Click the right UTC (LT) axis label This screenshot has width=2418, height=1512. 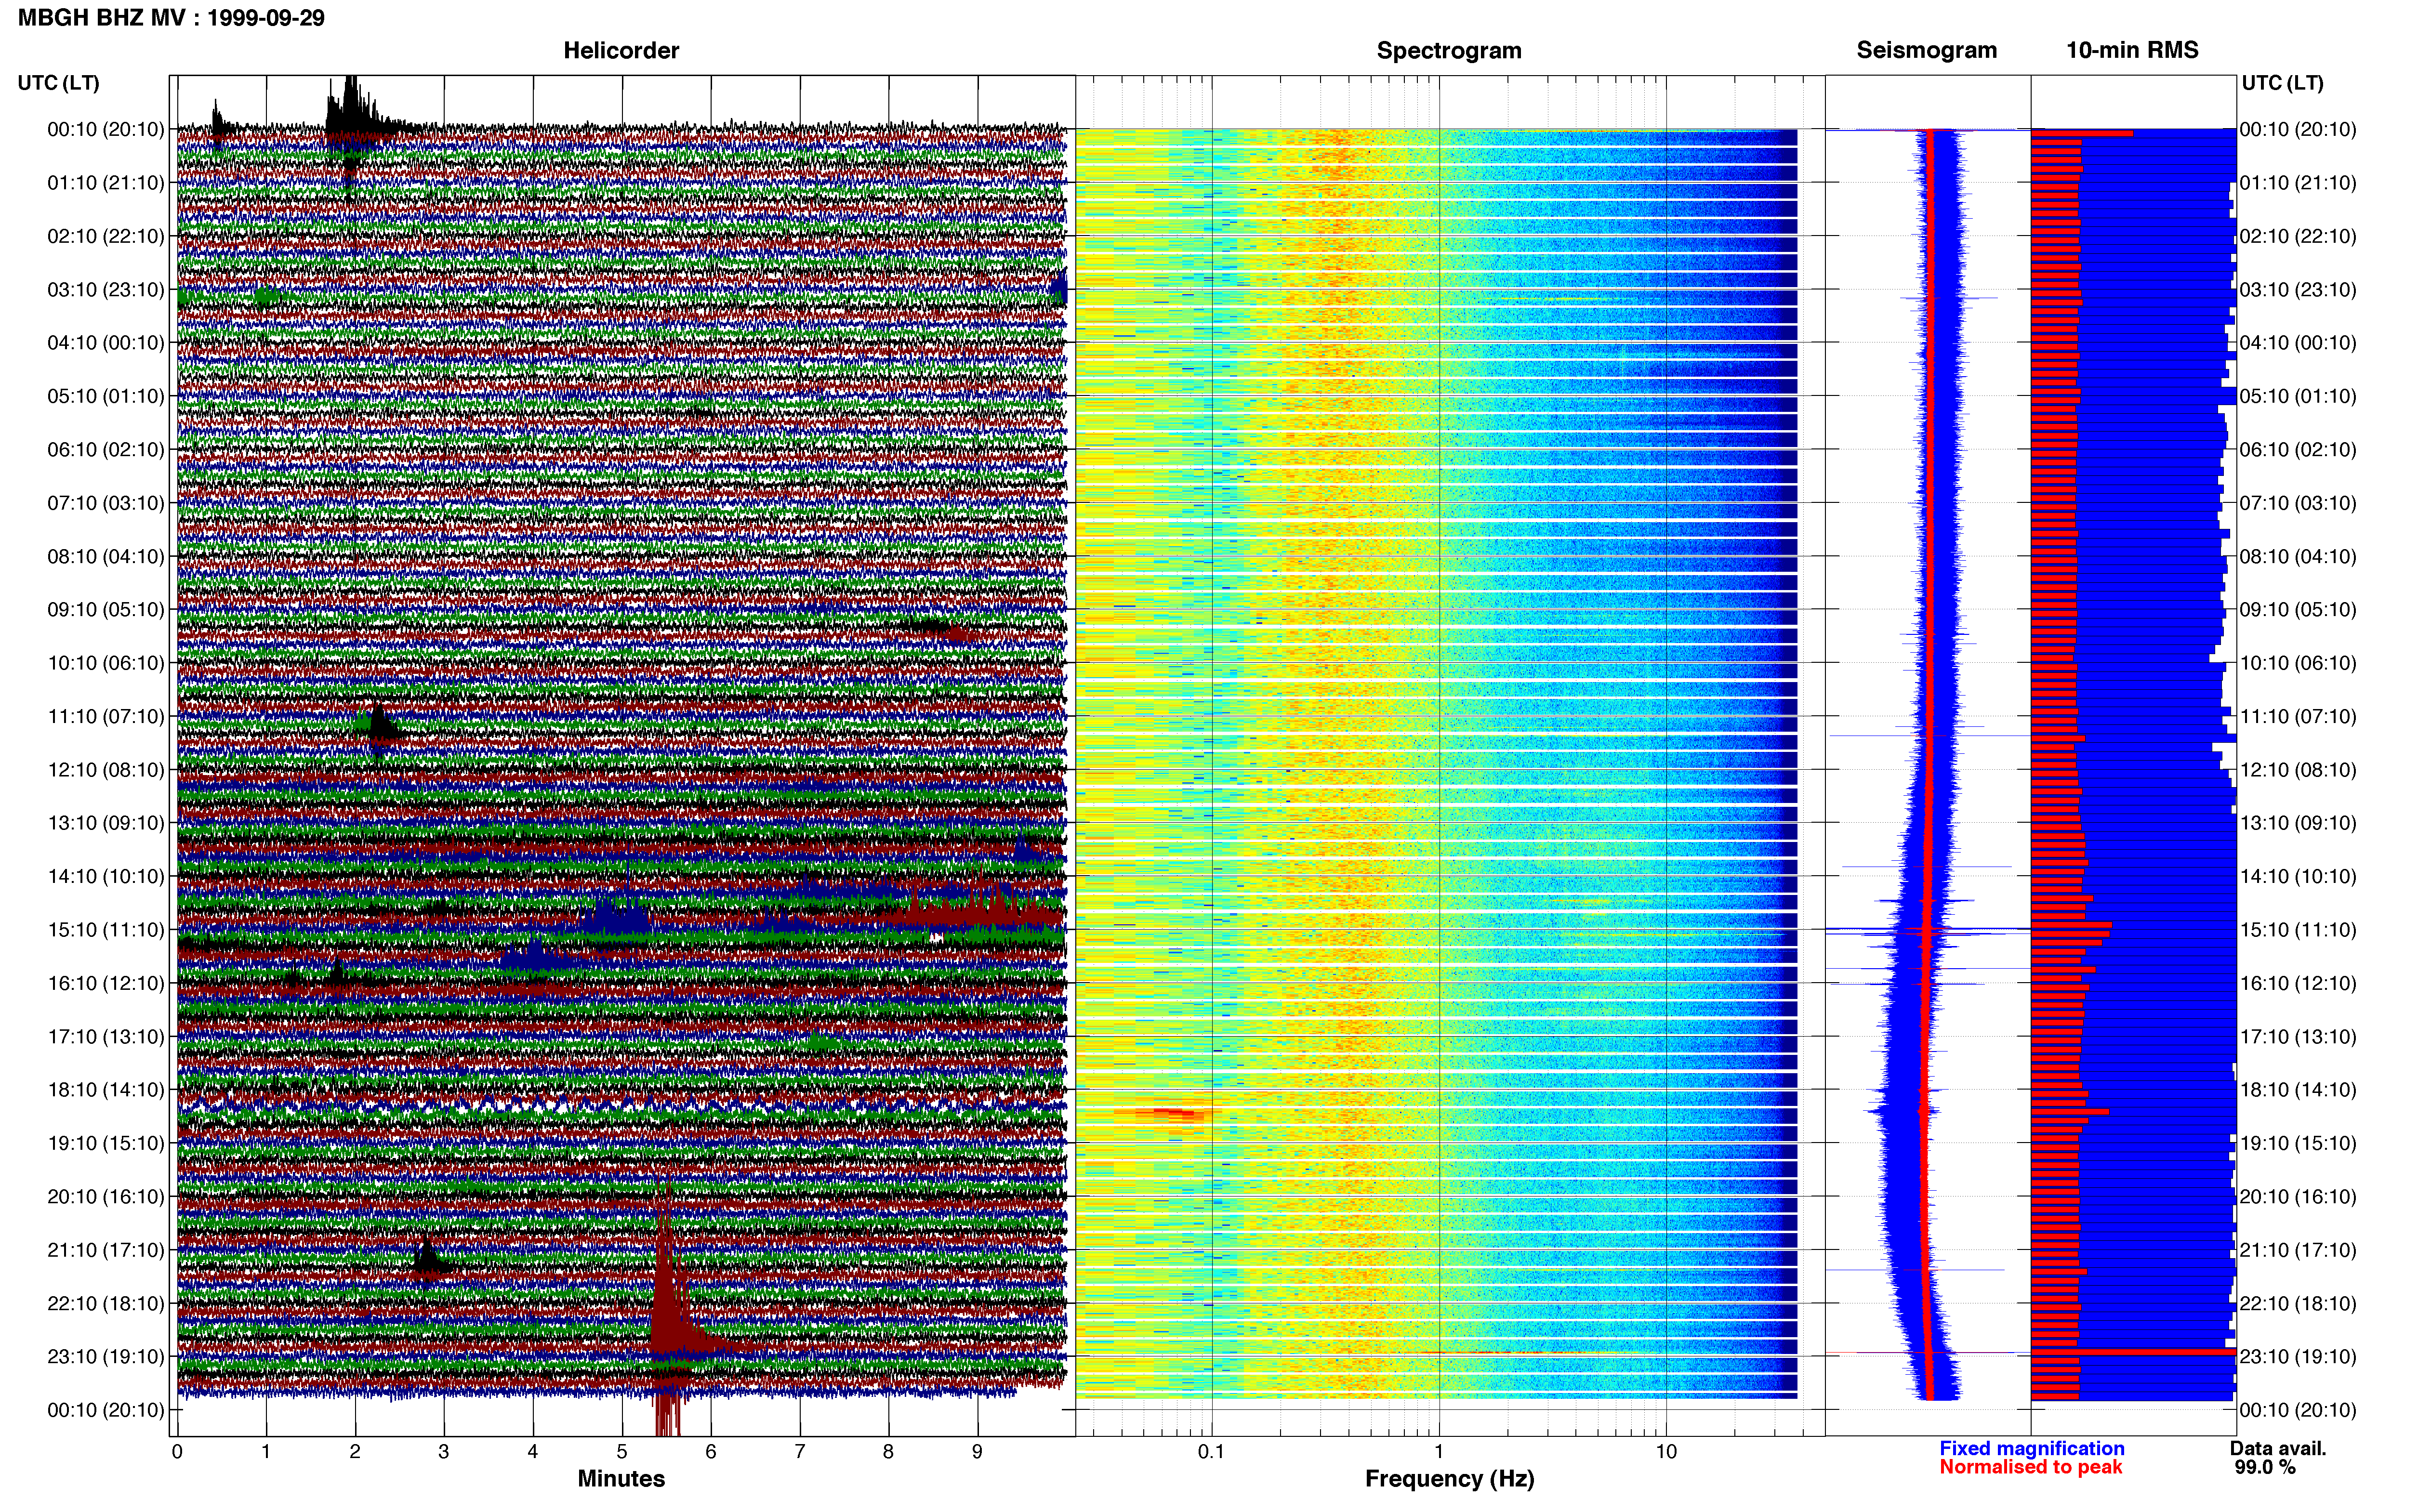coord(2282,83)
